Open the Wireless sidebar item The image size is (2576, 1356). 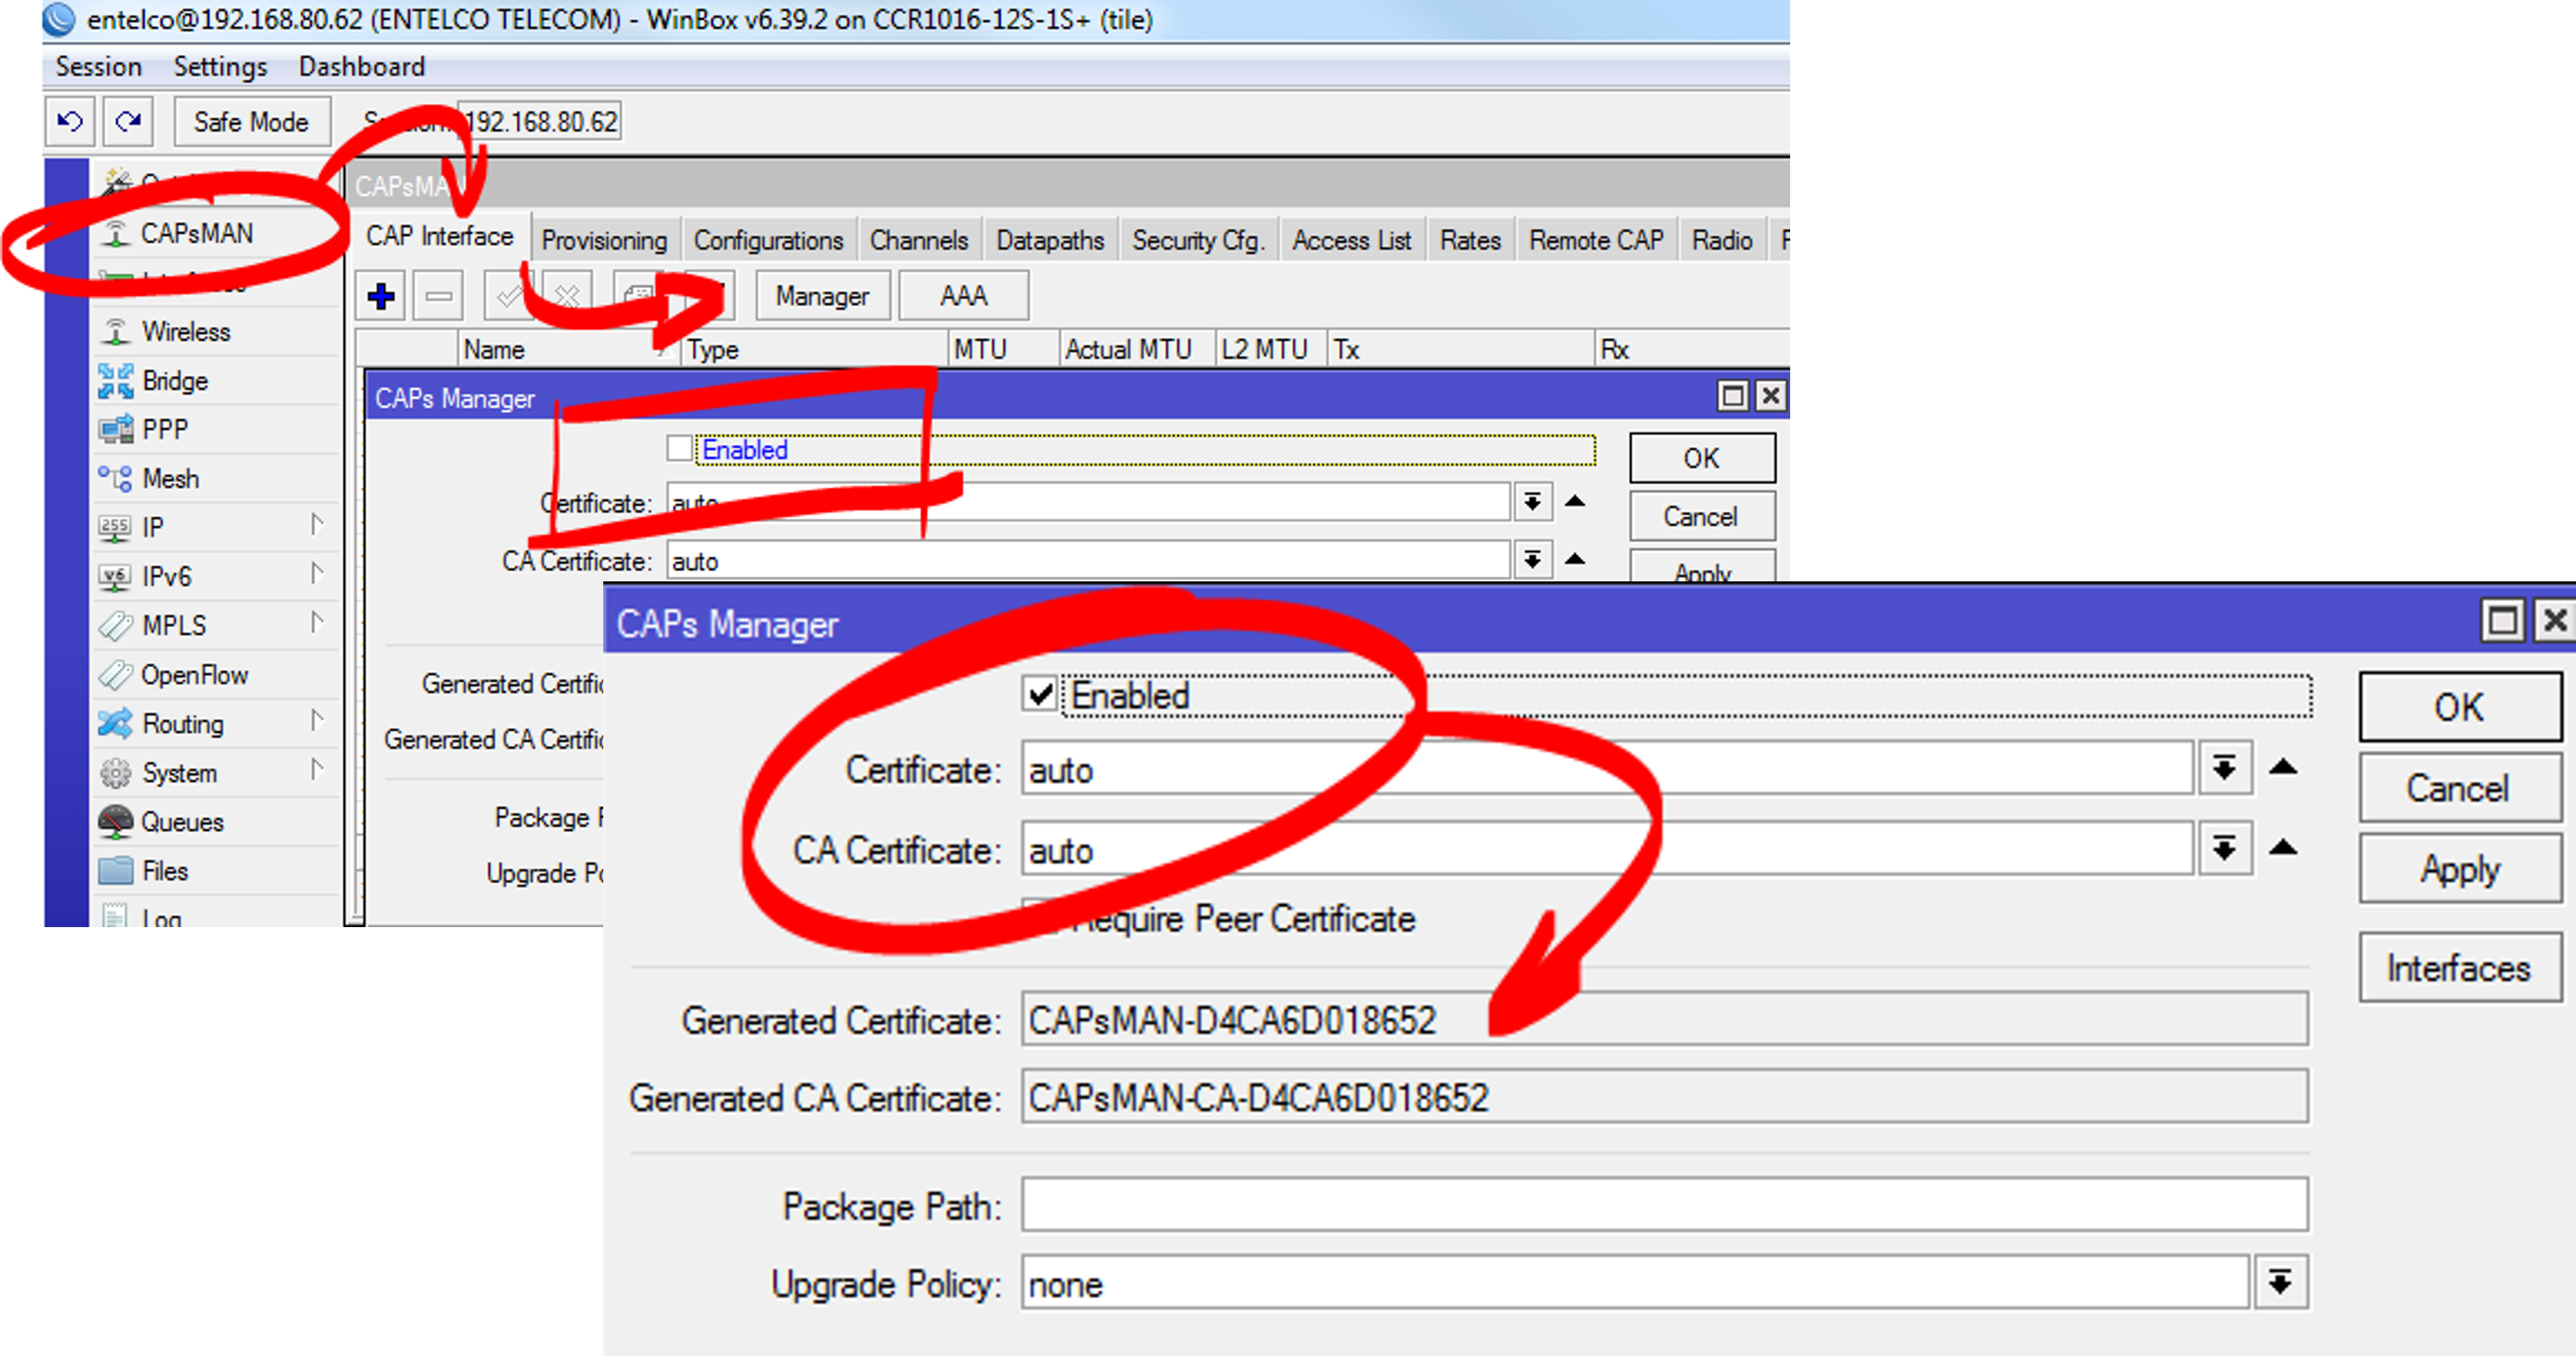[185, 332]
